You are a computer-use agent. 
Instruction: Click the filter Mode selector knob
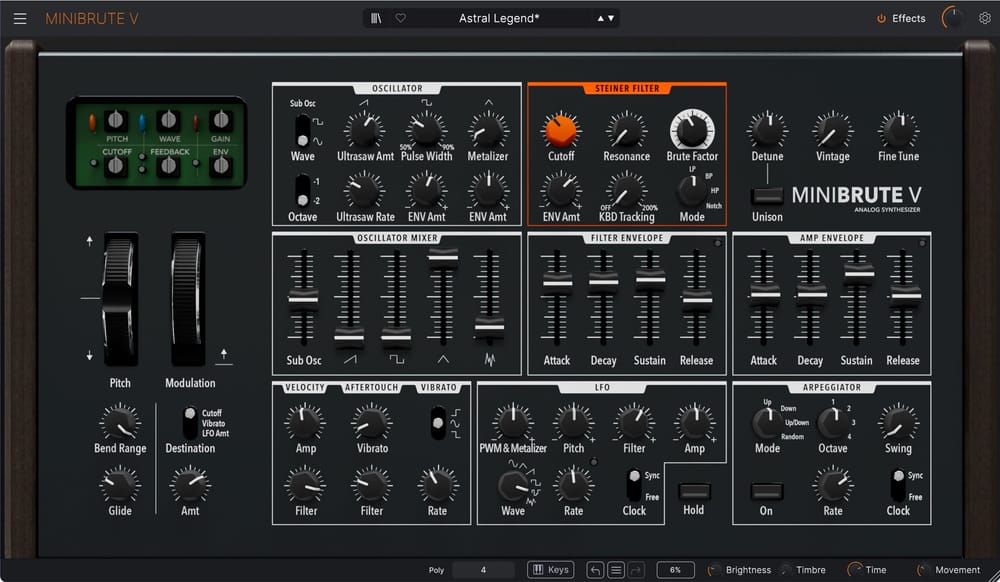(x=691, y=190)
